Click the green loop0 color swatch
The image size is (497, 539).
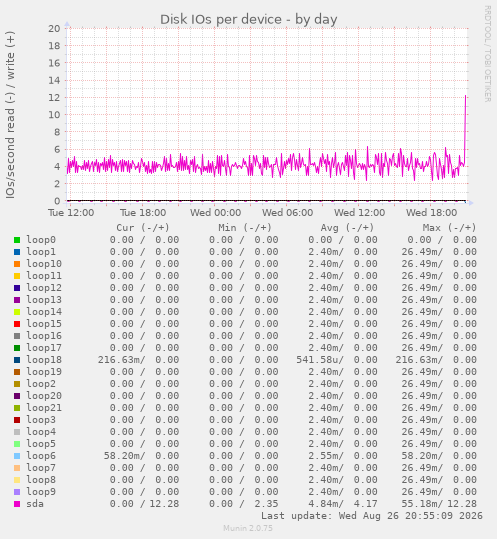(17, 240)
